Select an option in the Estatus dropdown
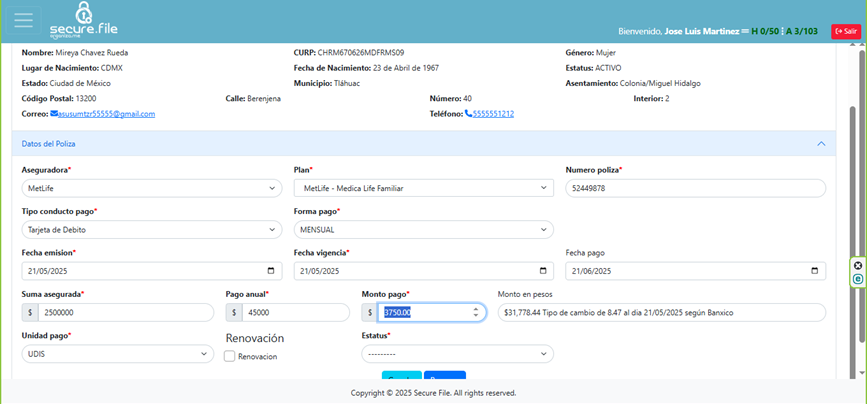 pos(457,354)
